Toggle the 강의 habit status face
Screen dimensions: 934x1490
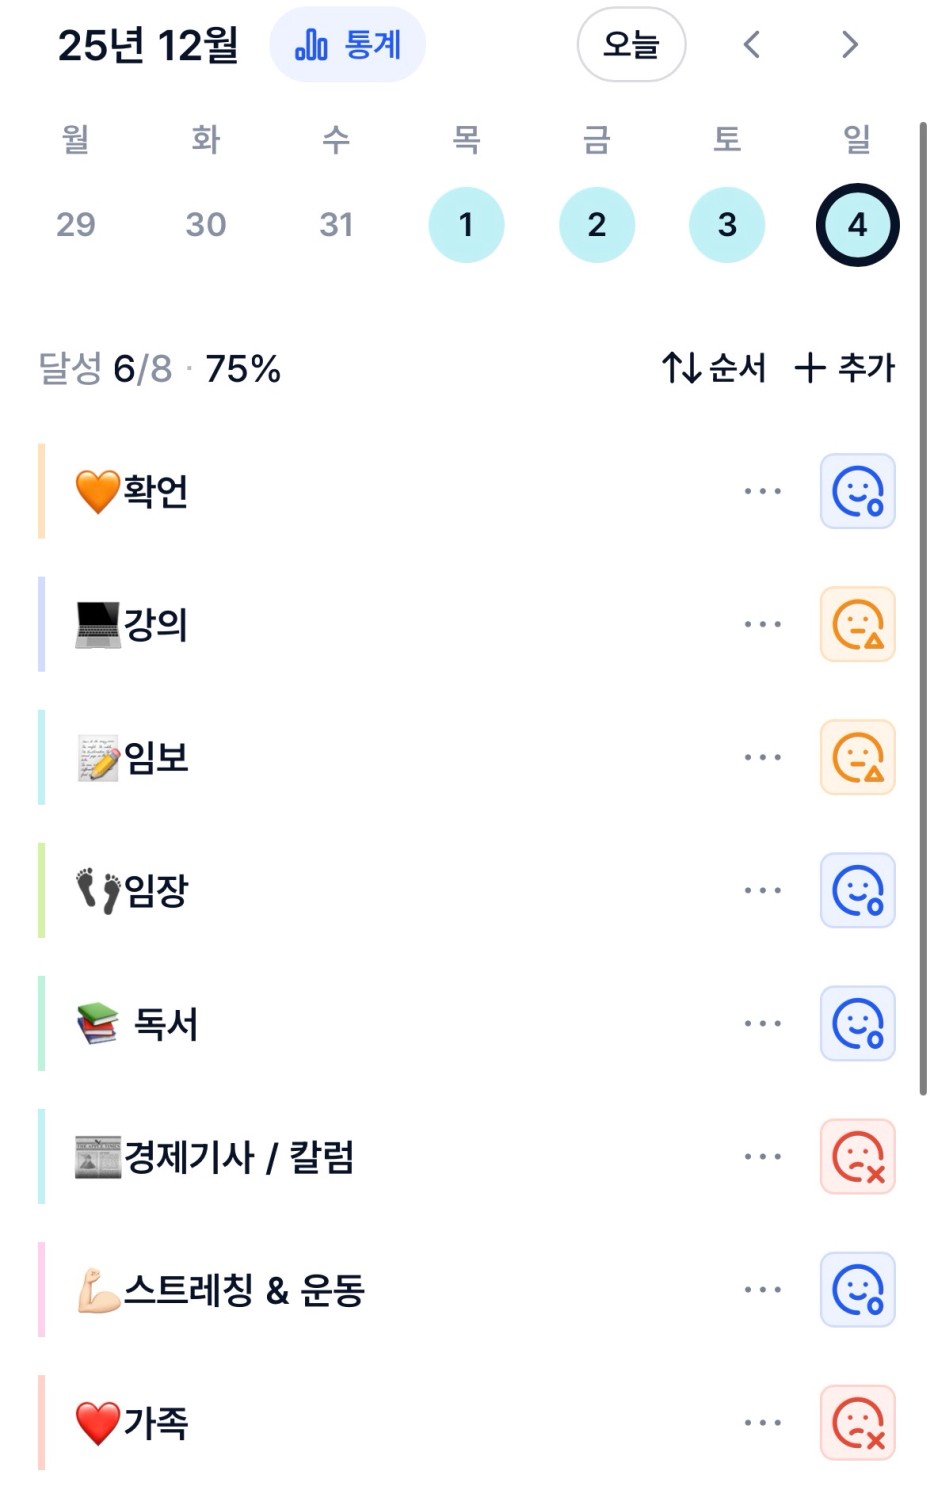857,624
